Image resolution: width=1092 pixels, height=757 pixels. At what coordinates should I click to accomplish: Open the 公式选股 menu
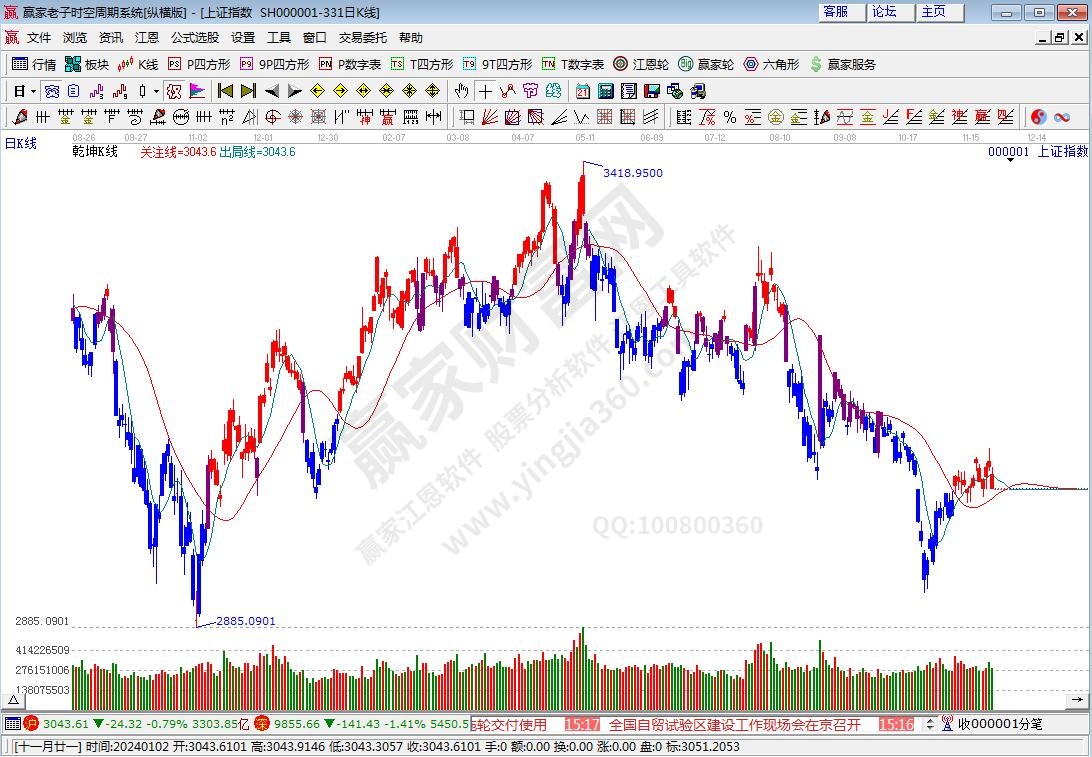(x=194, y=37)
